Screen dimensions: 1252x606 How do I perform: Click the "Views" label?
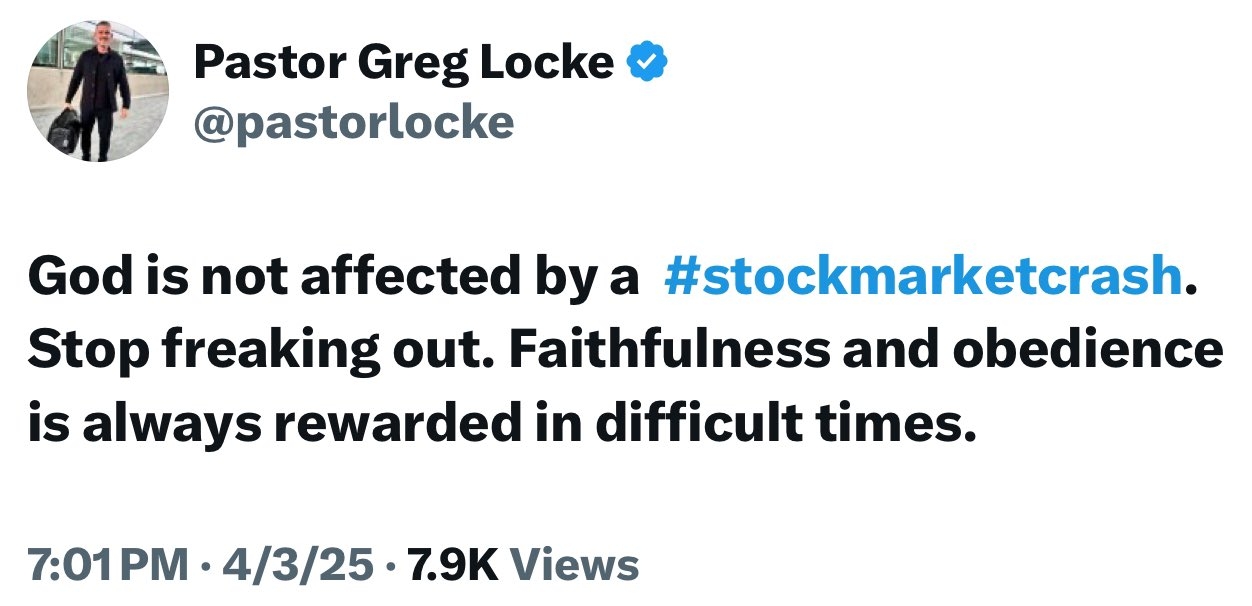coord(575,565)
